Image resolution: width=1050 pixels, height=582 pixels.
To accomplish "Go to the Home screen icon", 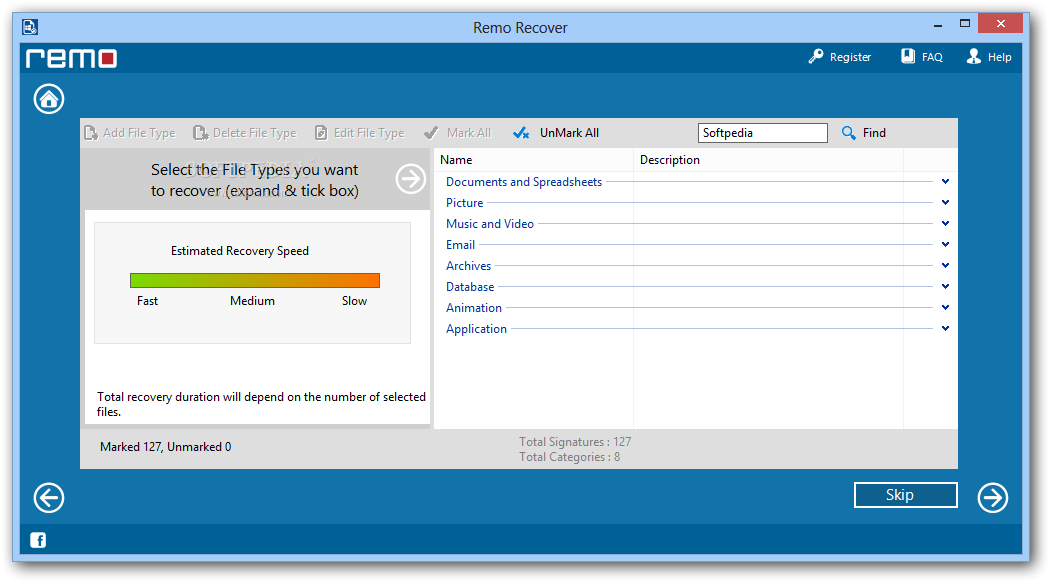I will (x=49, y=99).
